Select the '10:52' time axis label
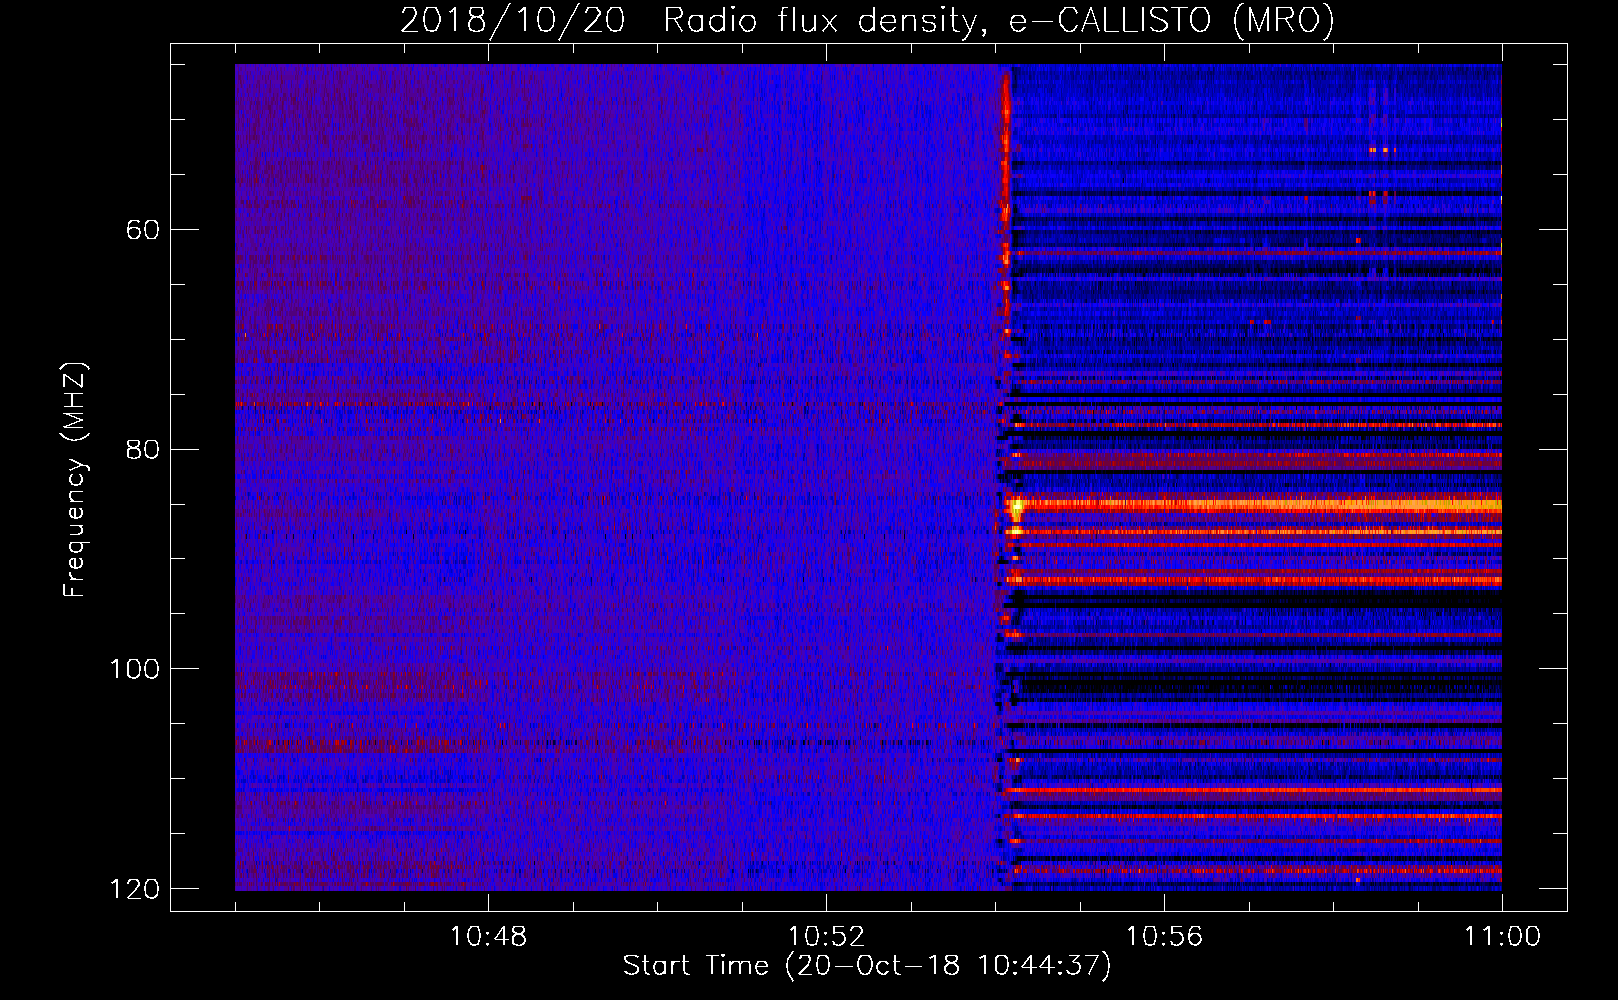The height and width of the screenshot is (1000, 1618). 826,937
